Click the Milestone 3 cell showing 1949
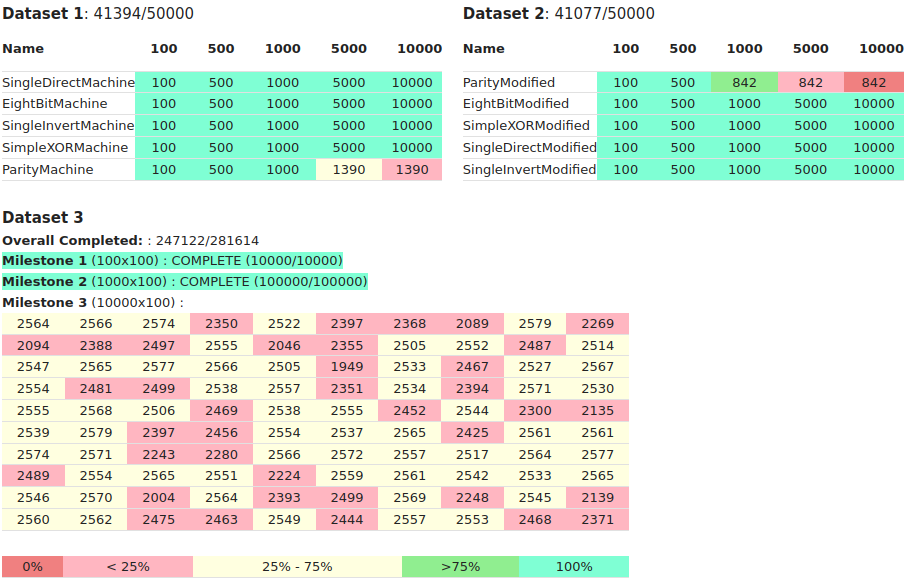 pyautogui.click(x=347, y=367)
